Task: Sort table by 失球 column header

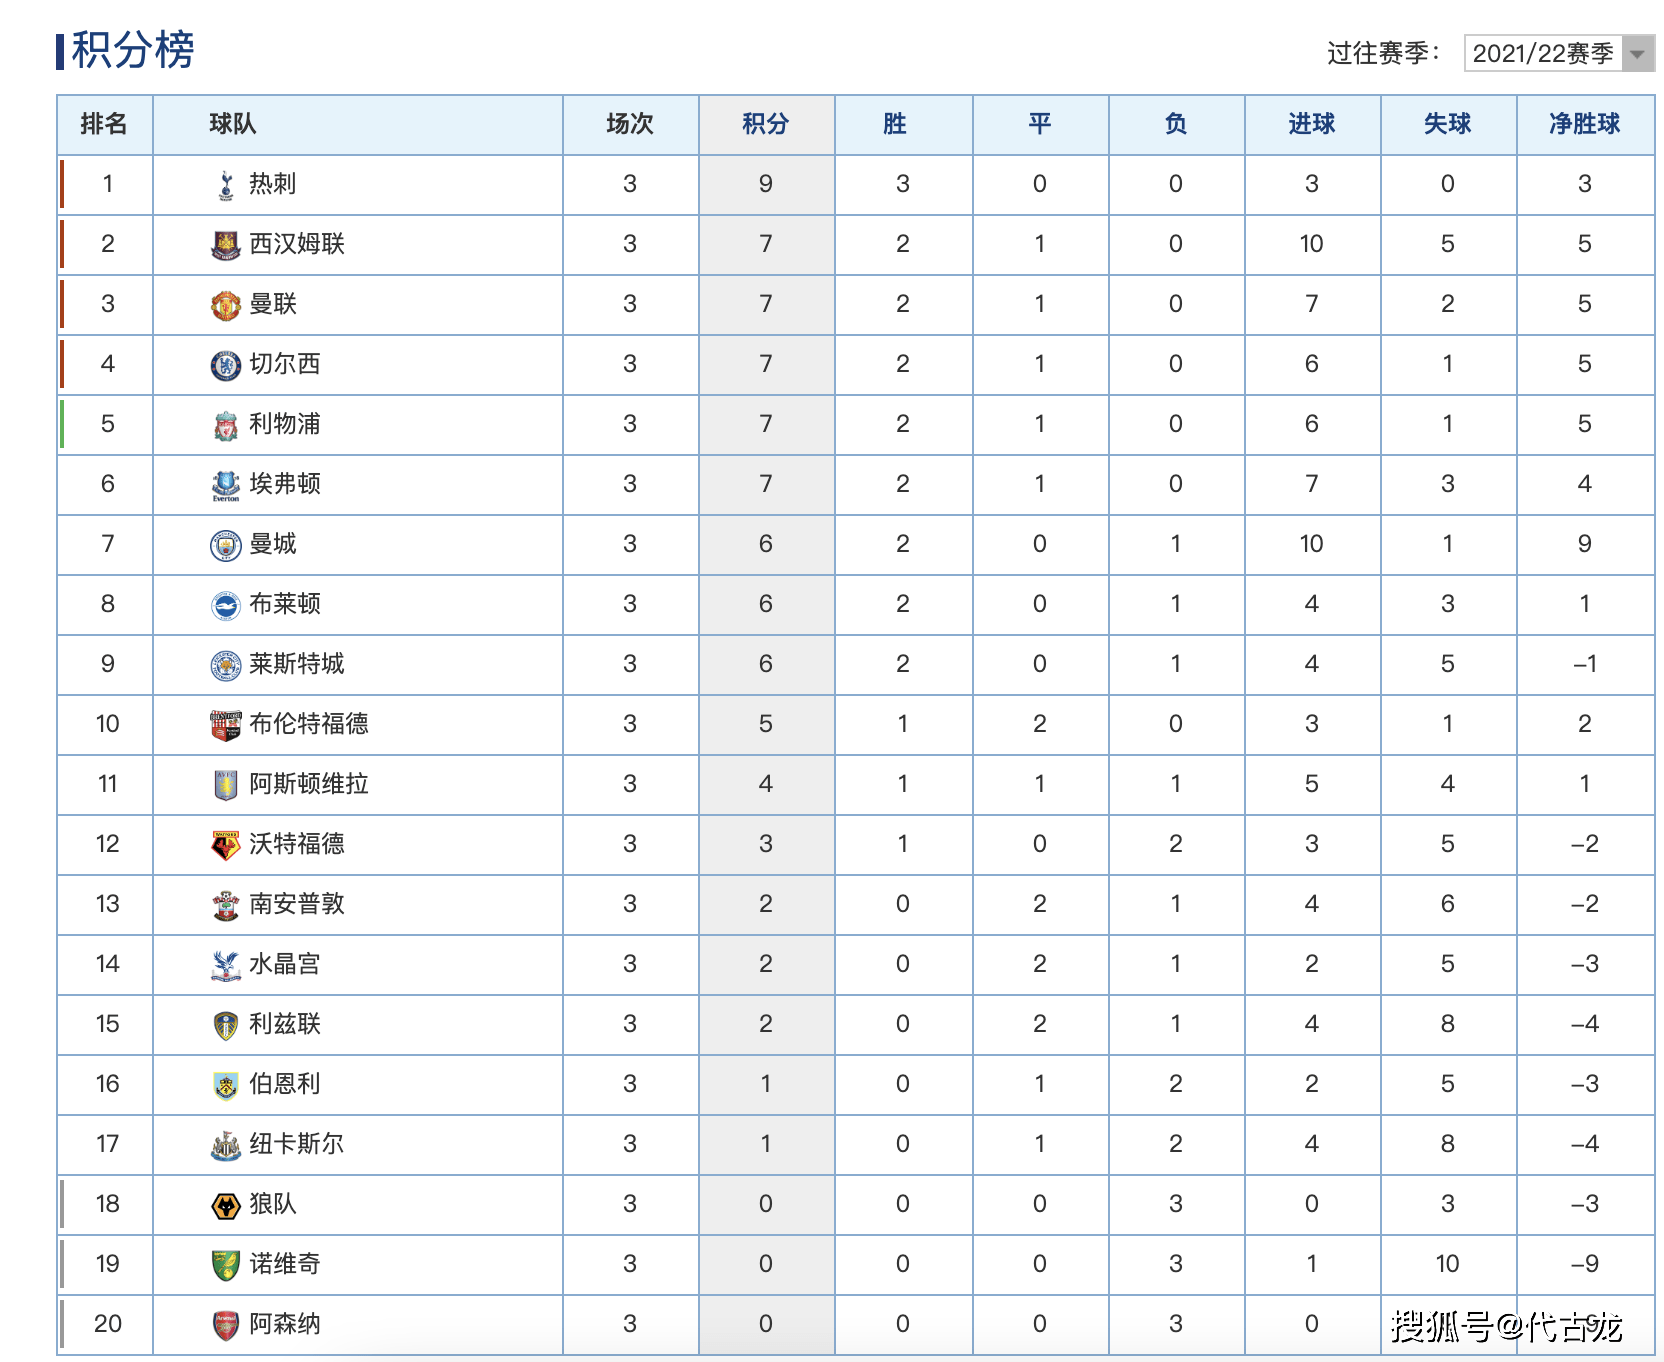Action: pos(1448,124)
